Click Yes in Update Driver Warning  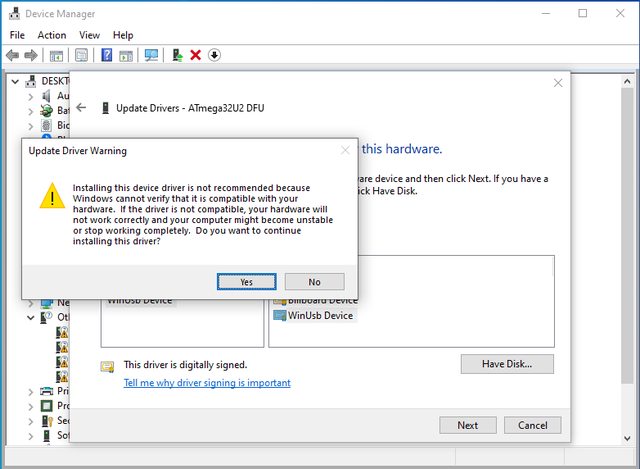tap(247, 282)
